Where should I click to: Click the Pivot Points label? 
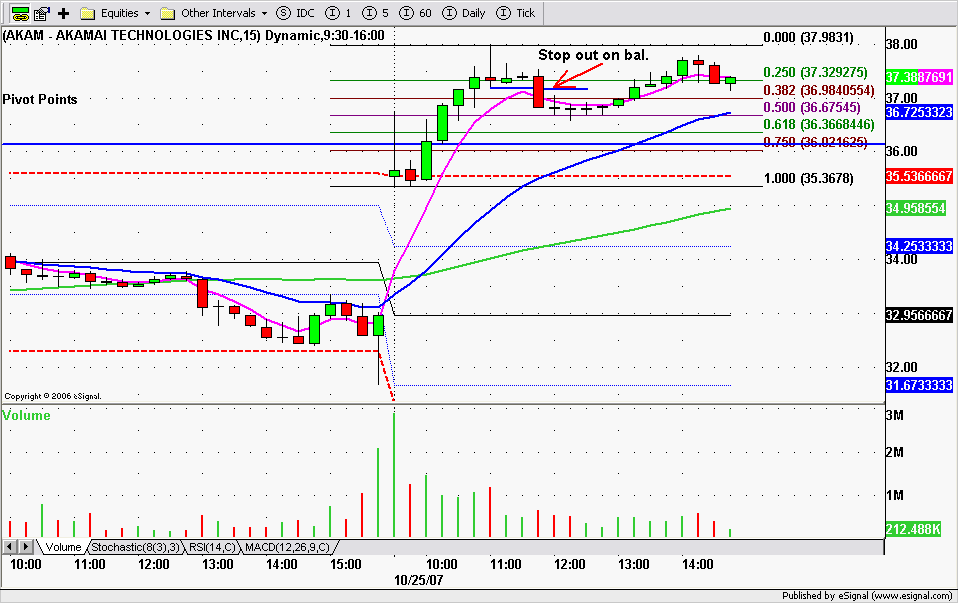(x=40, y=99)
